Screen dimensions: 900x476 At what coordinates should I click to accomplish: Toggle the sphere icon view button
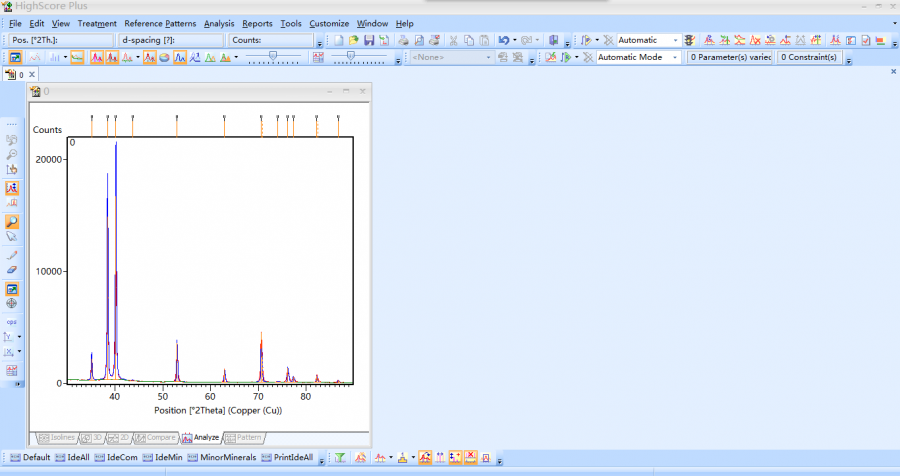point(164,57)
